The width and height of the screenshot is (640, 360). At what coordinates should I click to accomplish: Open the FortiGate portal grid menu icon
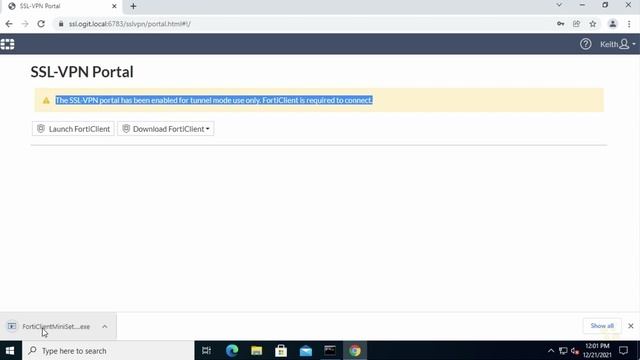pyautogui.click(x=7, y=44)
